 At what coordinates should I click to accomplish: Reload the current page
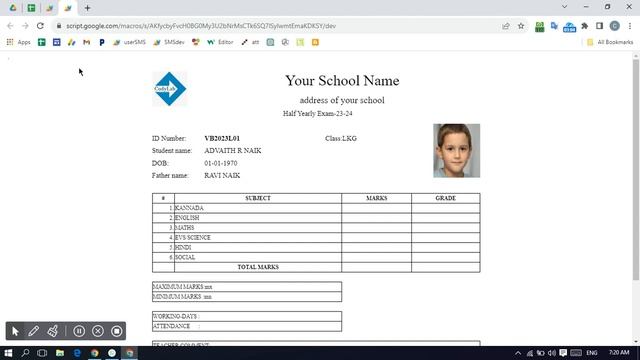40,26
